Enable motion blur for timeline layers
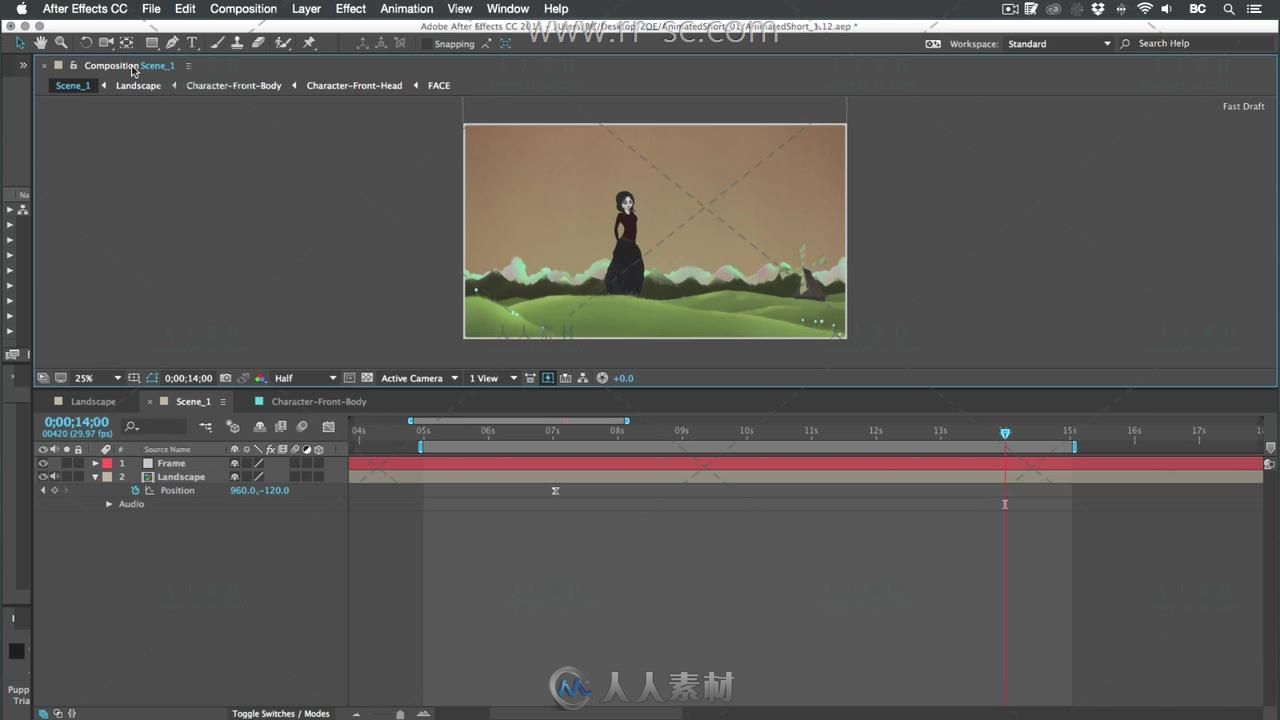The image size is (1280, 720). pos(302,427)
